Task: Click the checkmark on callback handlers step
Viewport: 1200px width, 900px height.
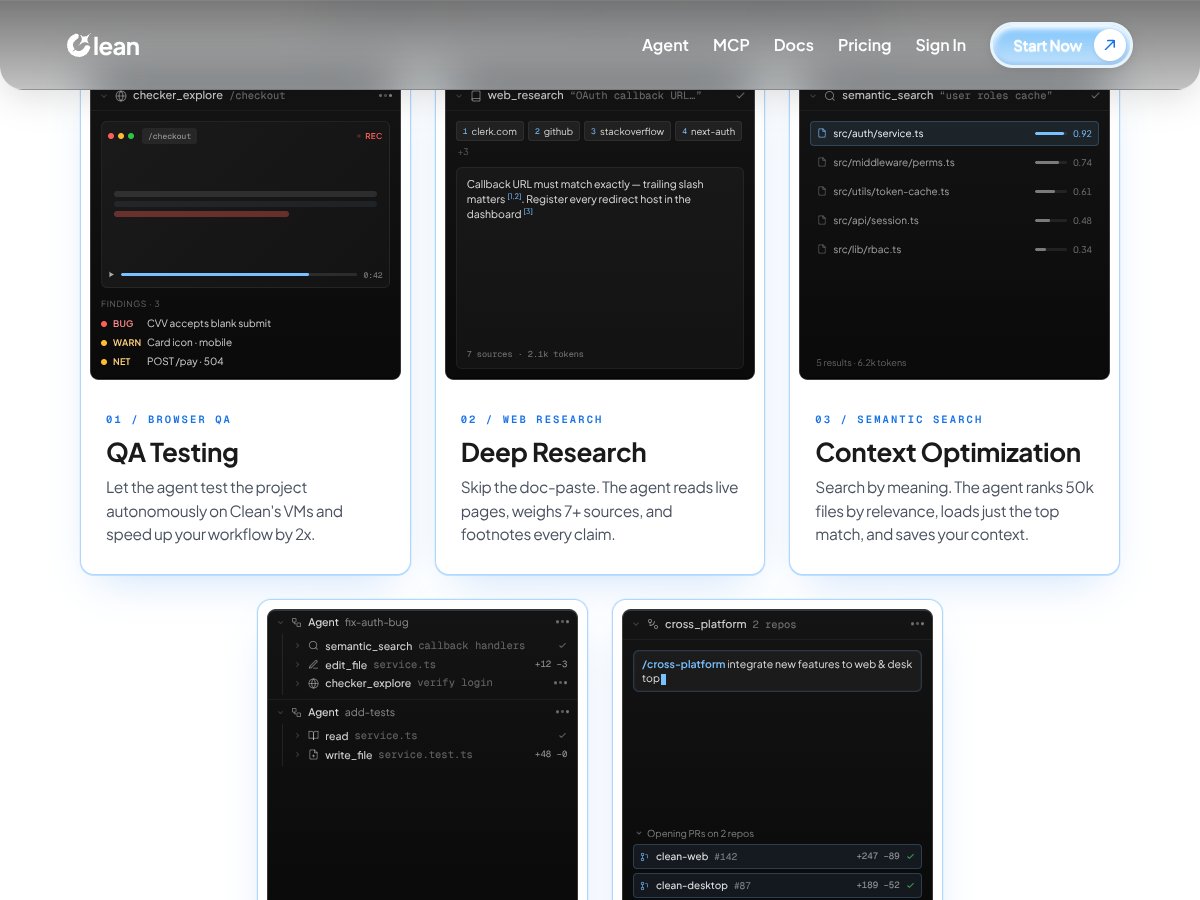Action: (x=562, y=646)
